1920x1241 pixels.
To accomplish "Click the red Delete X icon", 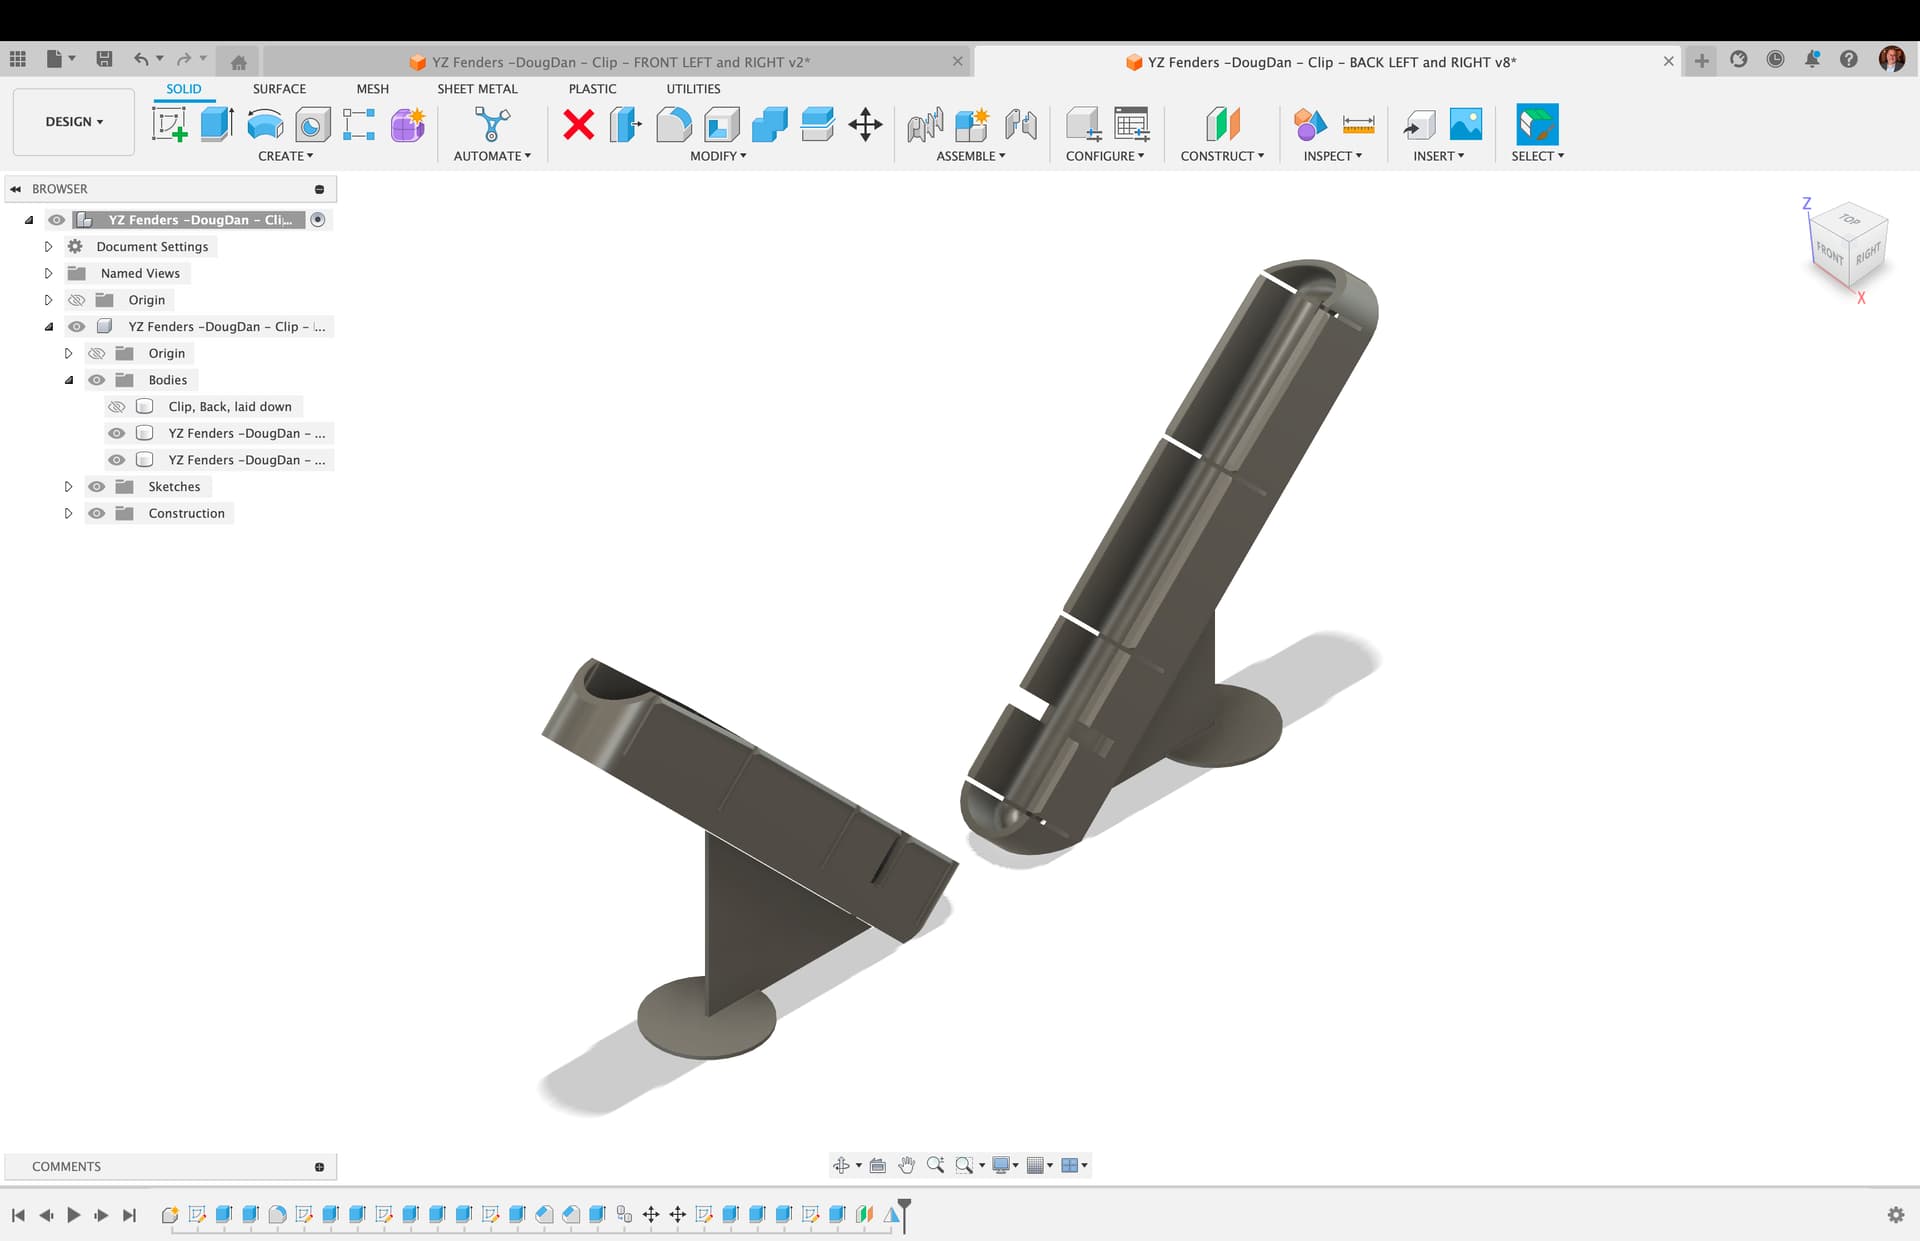I will coord(578,125).
